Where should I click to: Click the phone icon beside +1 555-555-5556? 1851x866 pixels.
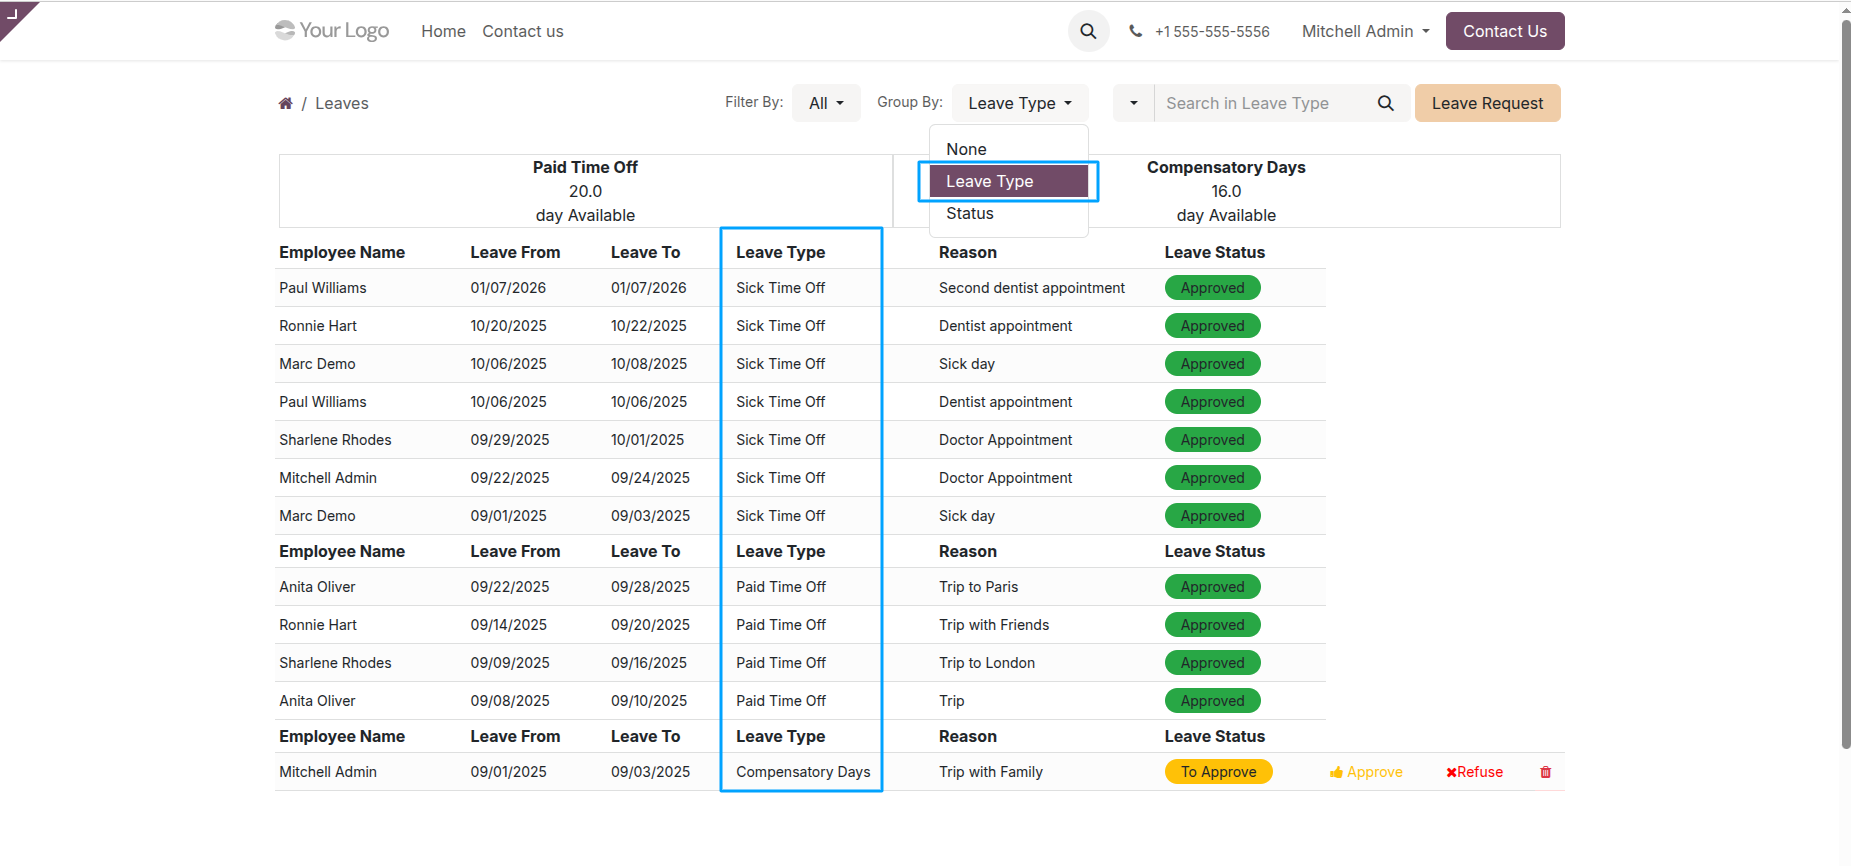1135,31
